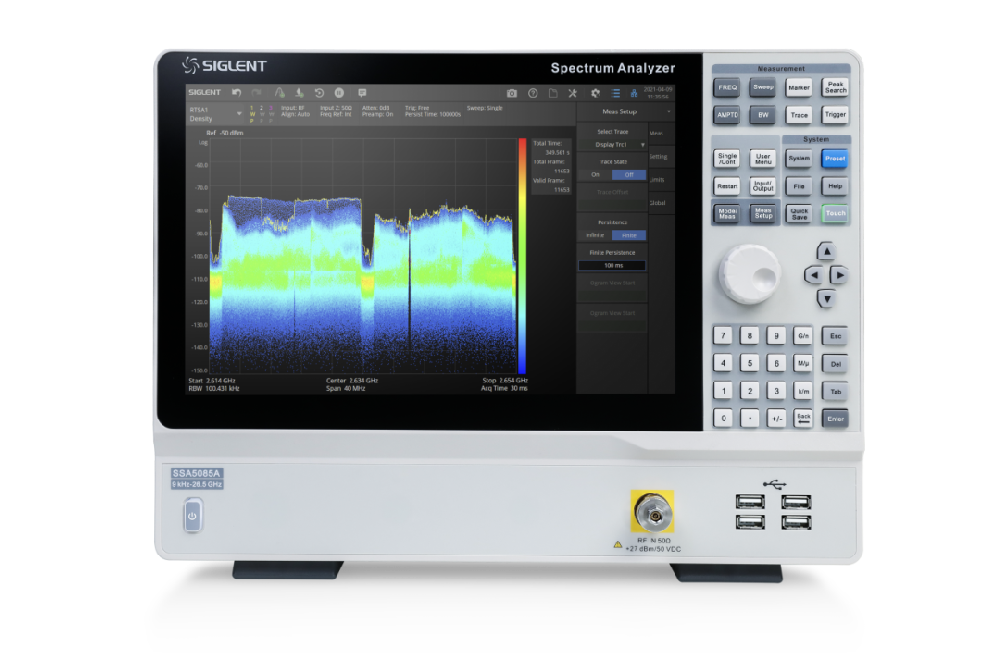1000x666 pixels.
Task: Expand the RTSA1 Density mode dropdown
Action: 238,113
